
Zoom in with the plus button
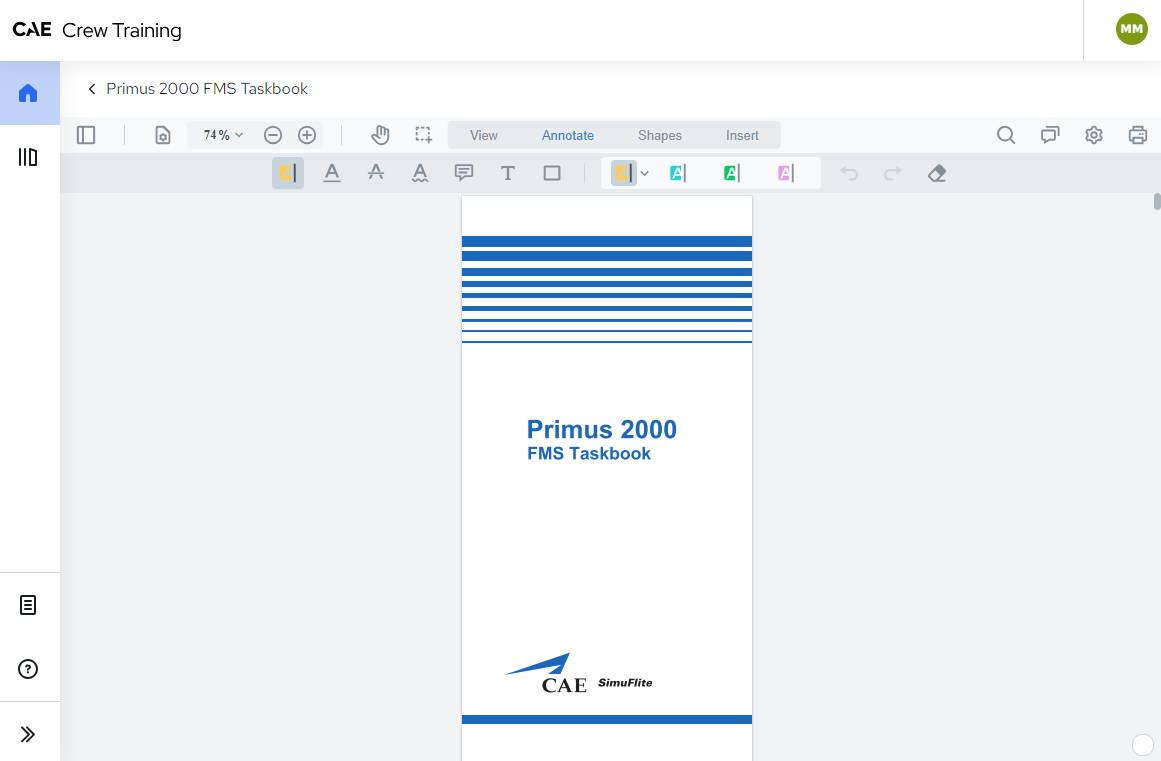(x=307, y=135)
